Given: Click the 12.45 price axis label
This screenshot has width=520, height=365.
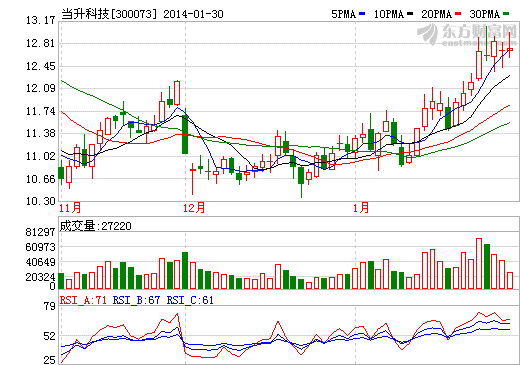Looking at the screenshot, I should coord(41,66).
